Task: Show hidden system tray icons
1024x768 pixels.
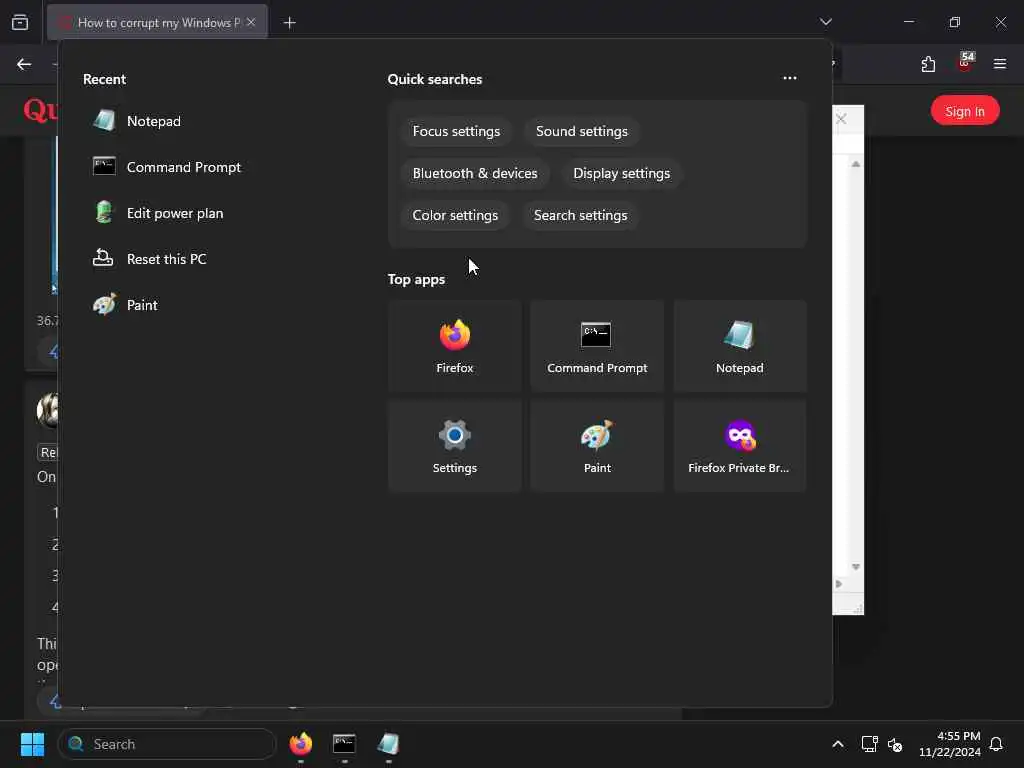Action: (x=837, y=744)
